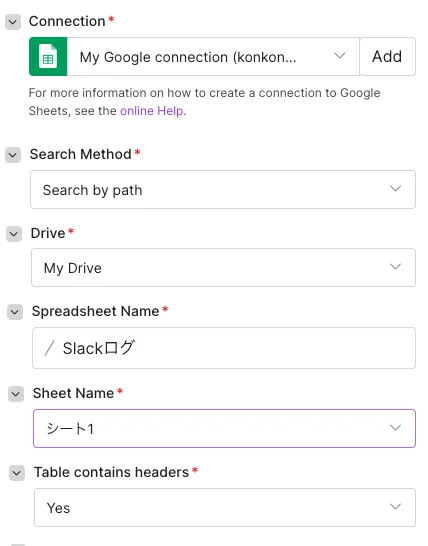Viewport: 428px width, 546px height.
Task: Open the Search by path dropdown
Action: 223,189
